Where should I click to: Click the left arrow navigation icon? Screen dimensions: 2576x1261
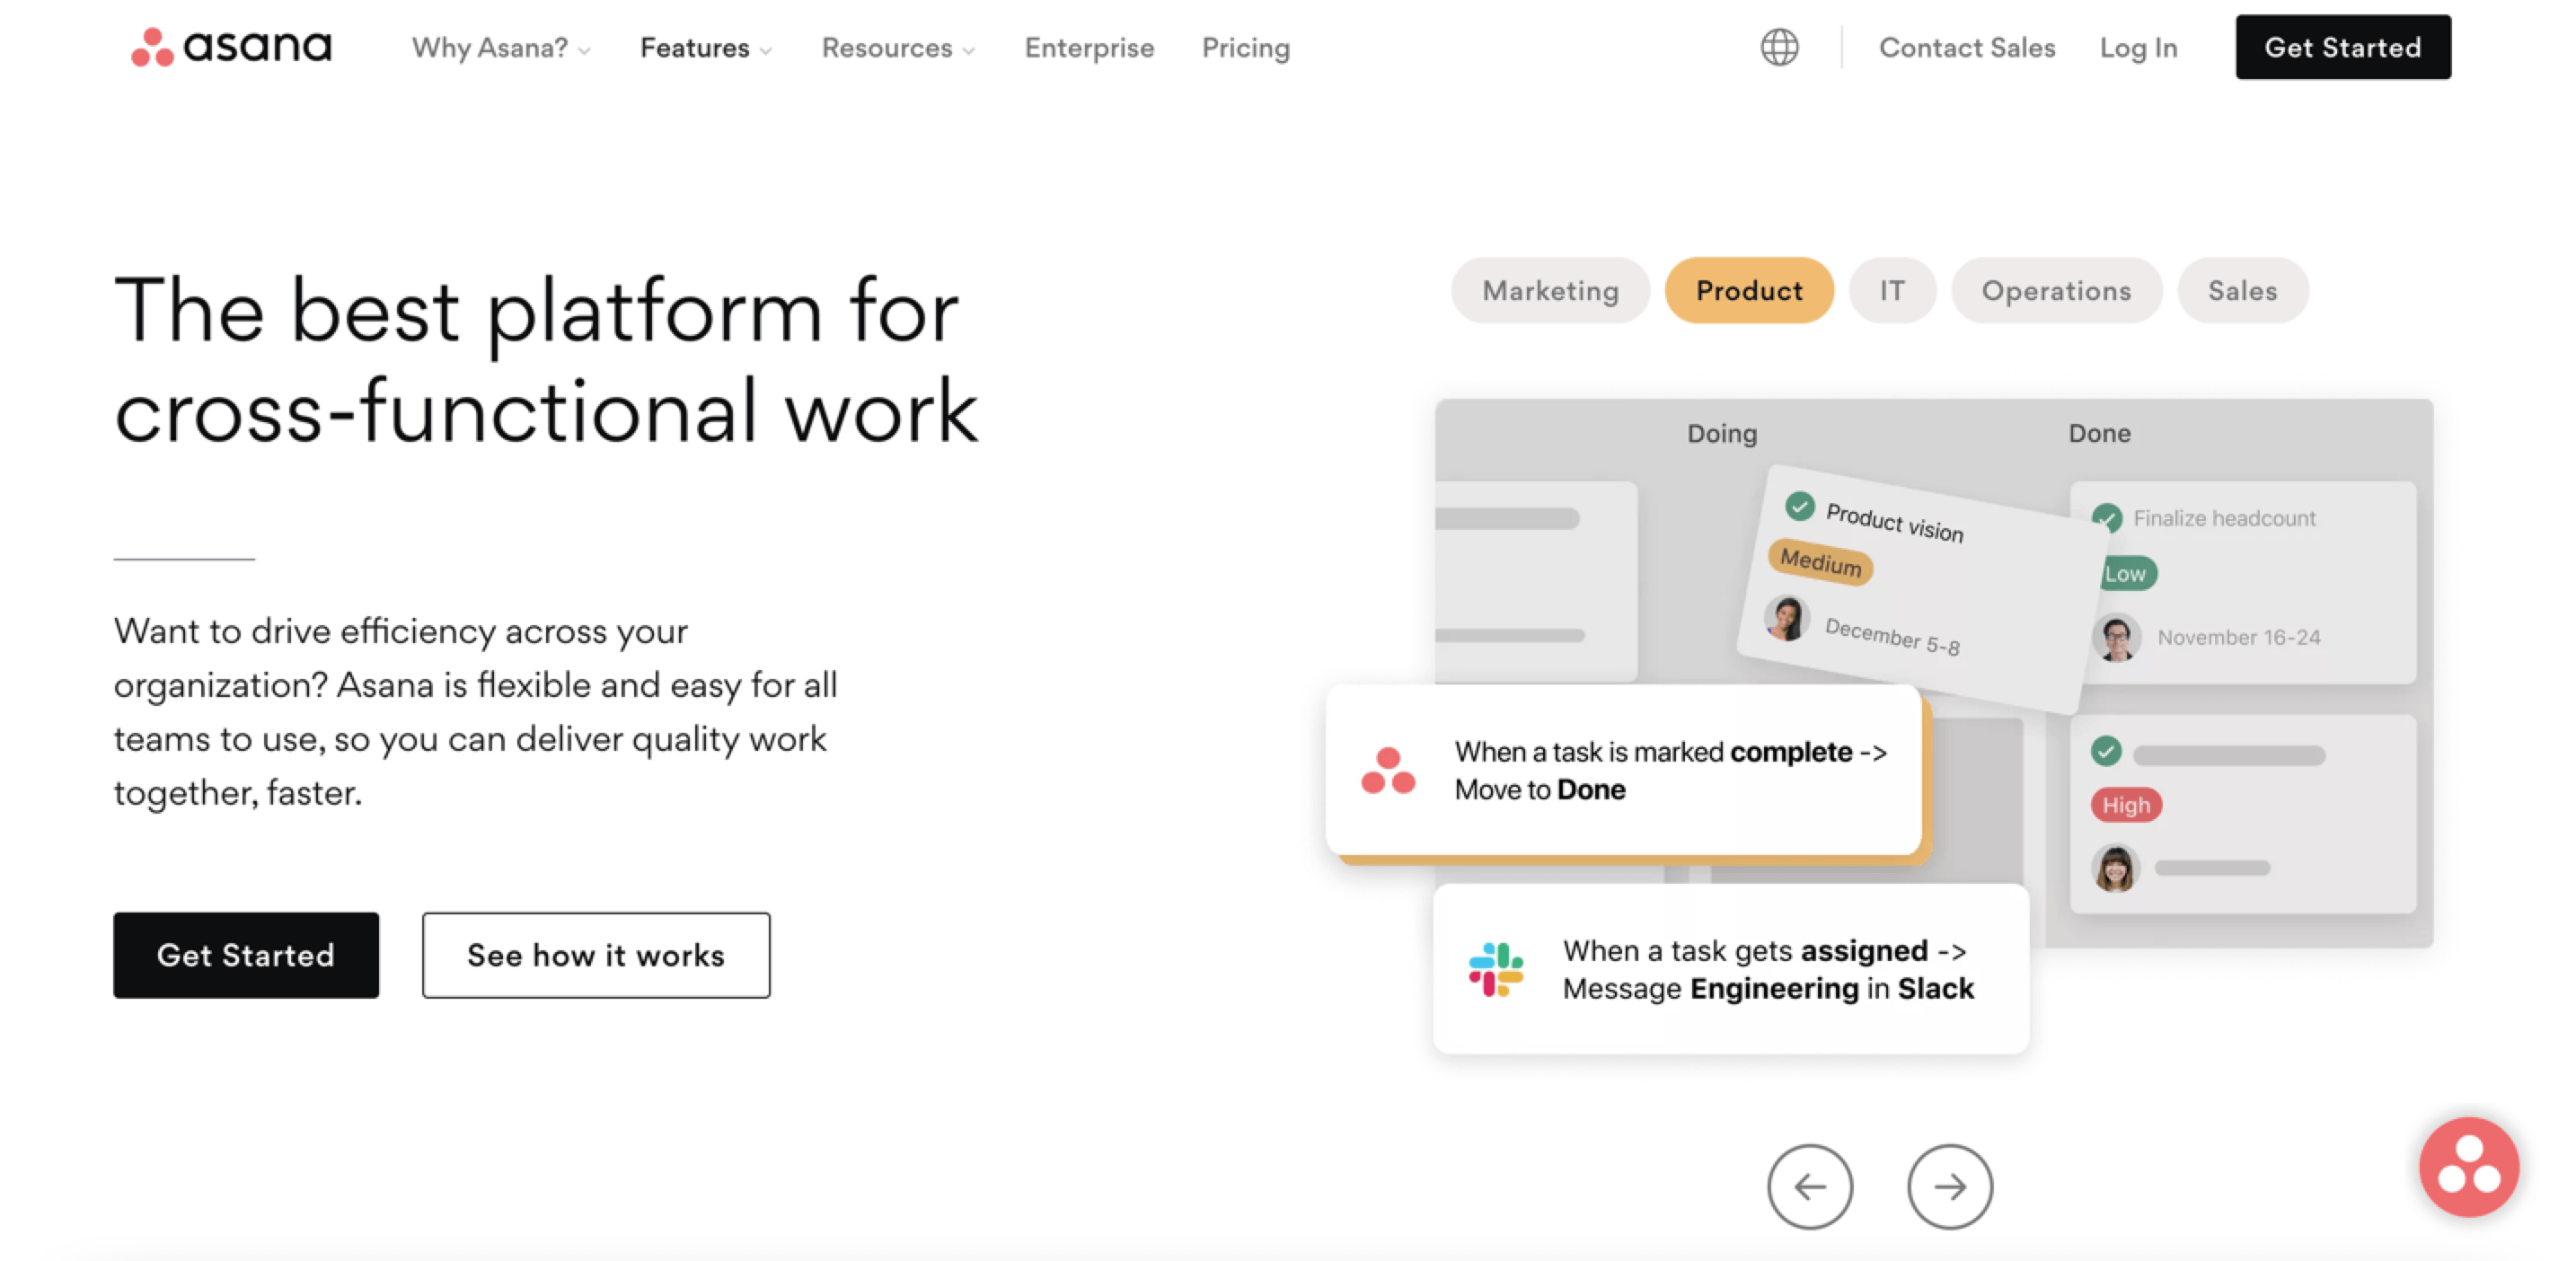click(1811, 1186)
